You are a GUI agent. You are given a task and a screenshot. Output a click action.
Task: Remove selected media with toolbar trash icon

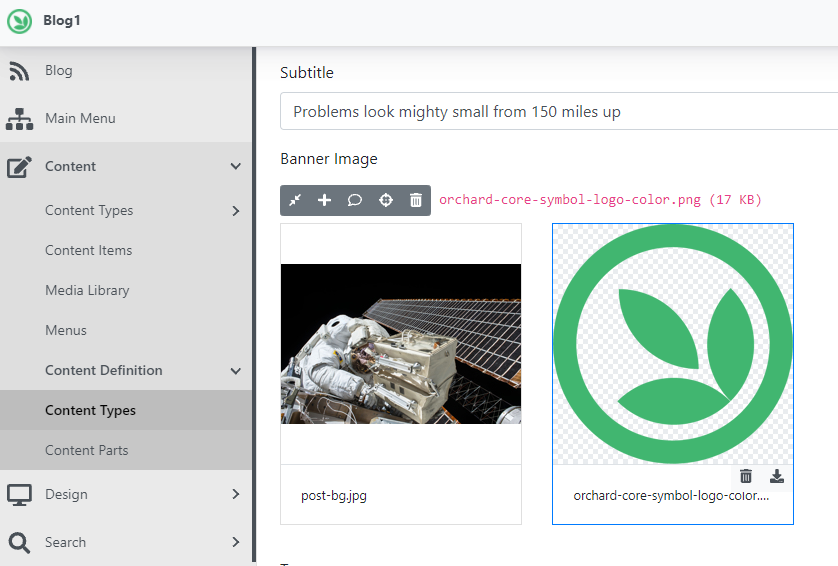coord(416,200)
